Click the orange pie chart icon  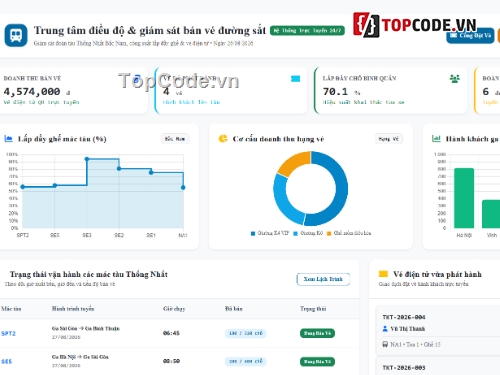[x=223, y=138]
